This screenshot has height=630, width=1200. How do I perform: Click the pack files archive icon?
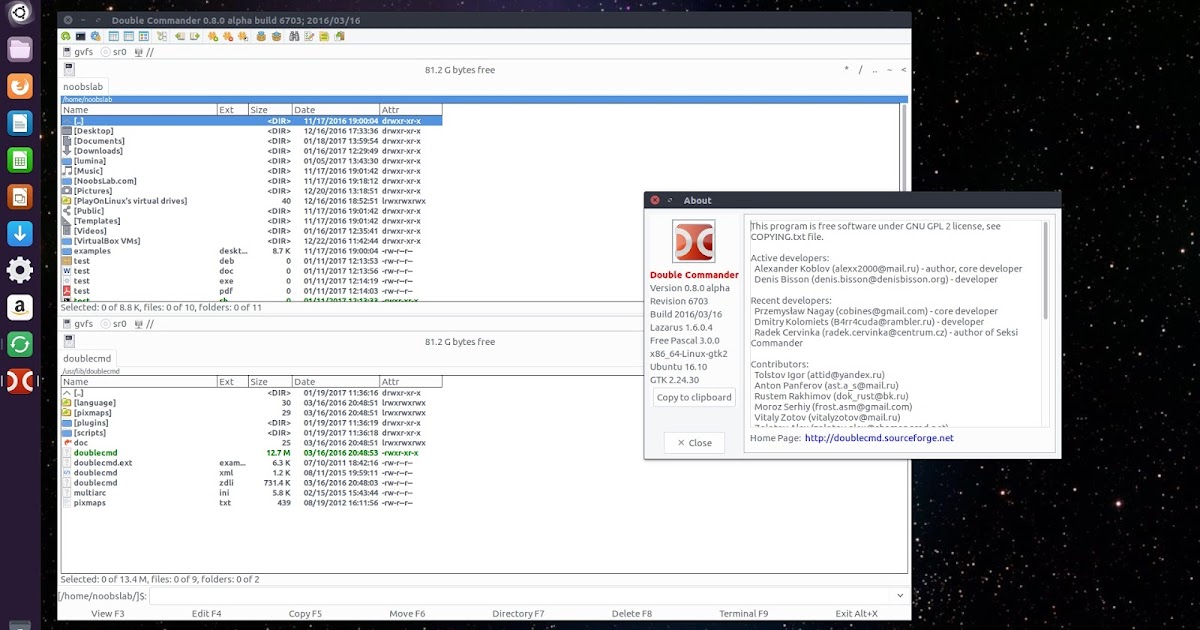tap(261, 36)
